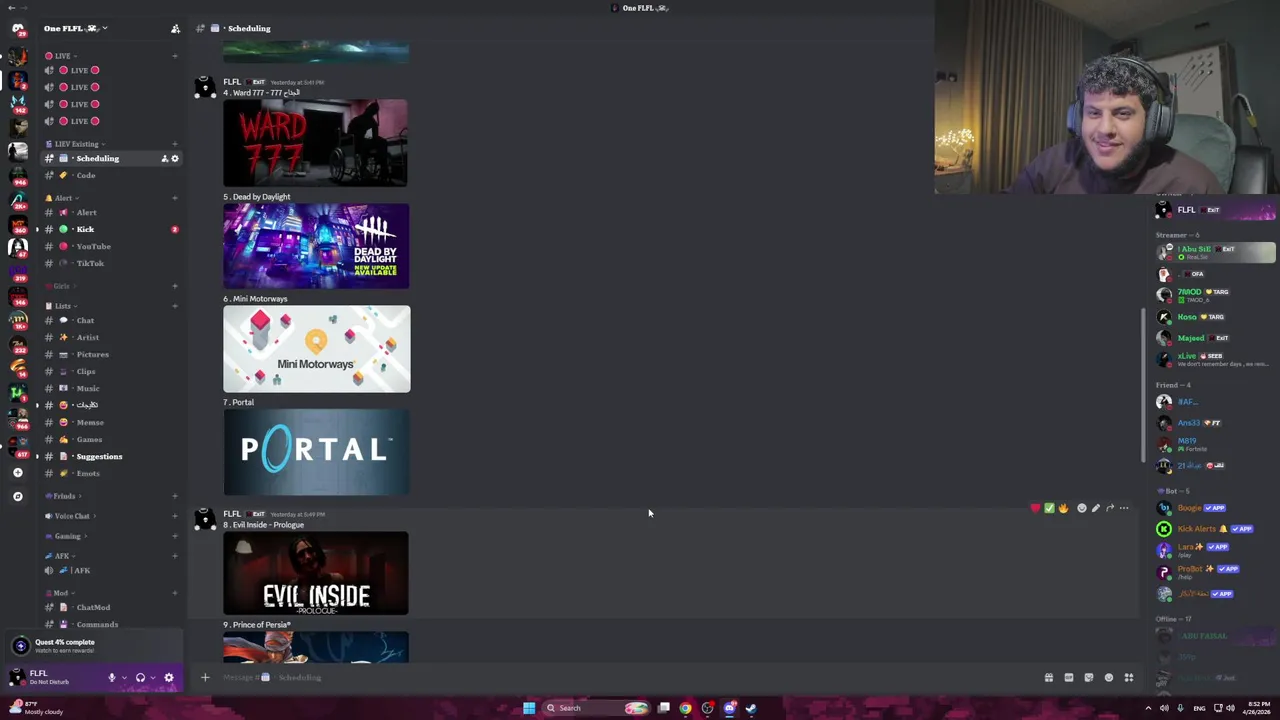Open Windows Start button on taskbar
Screen dimensions: 1280x720
point(529,708)
